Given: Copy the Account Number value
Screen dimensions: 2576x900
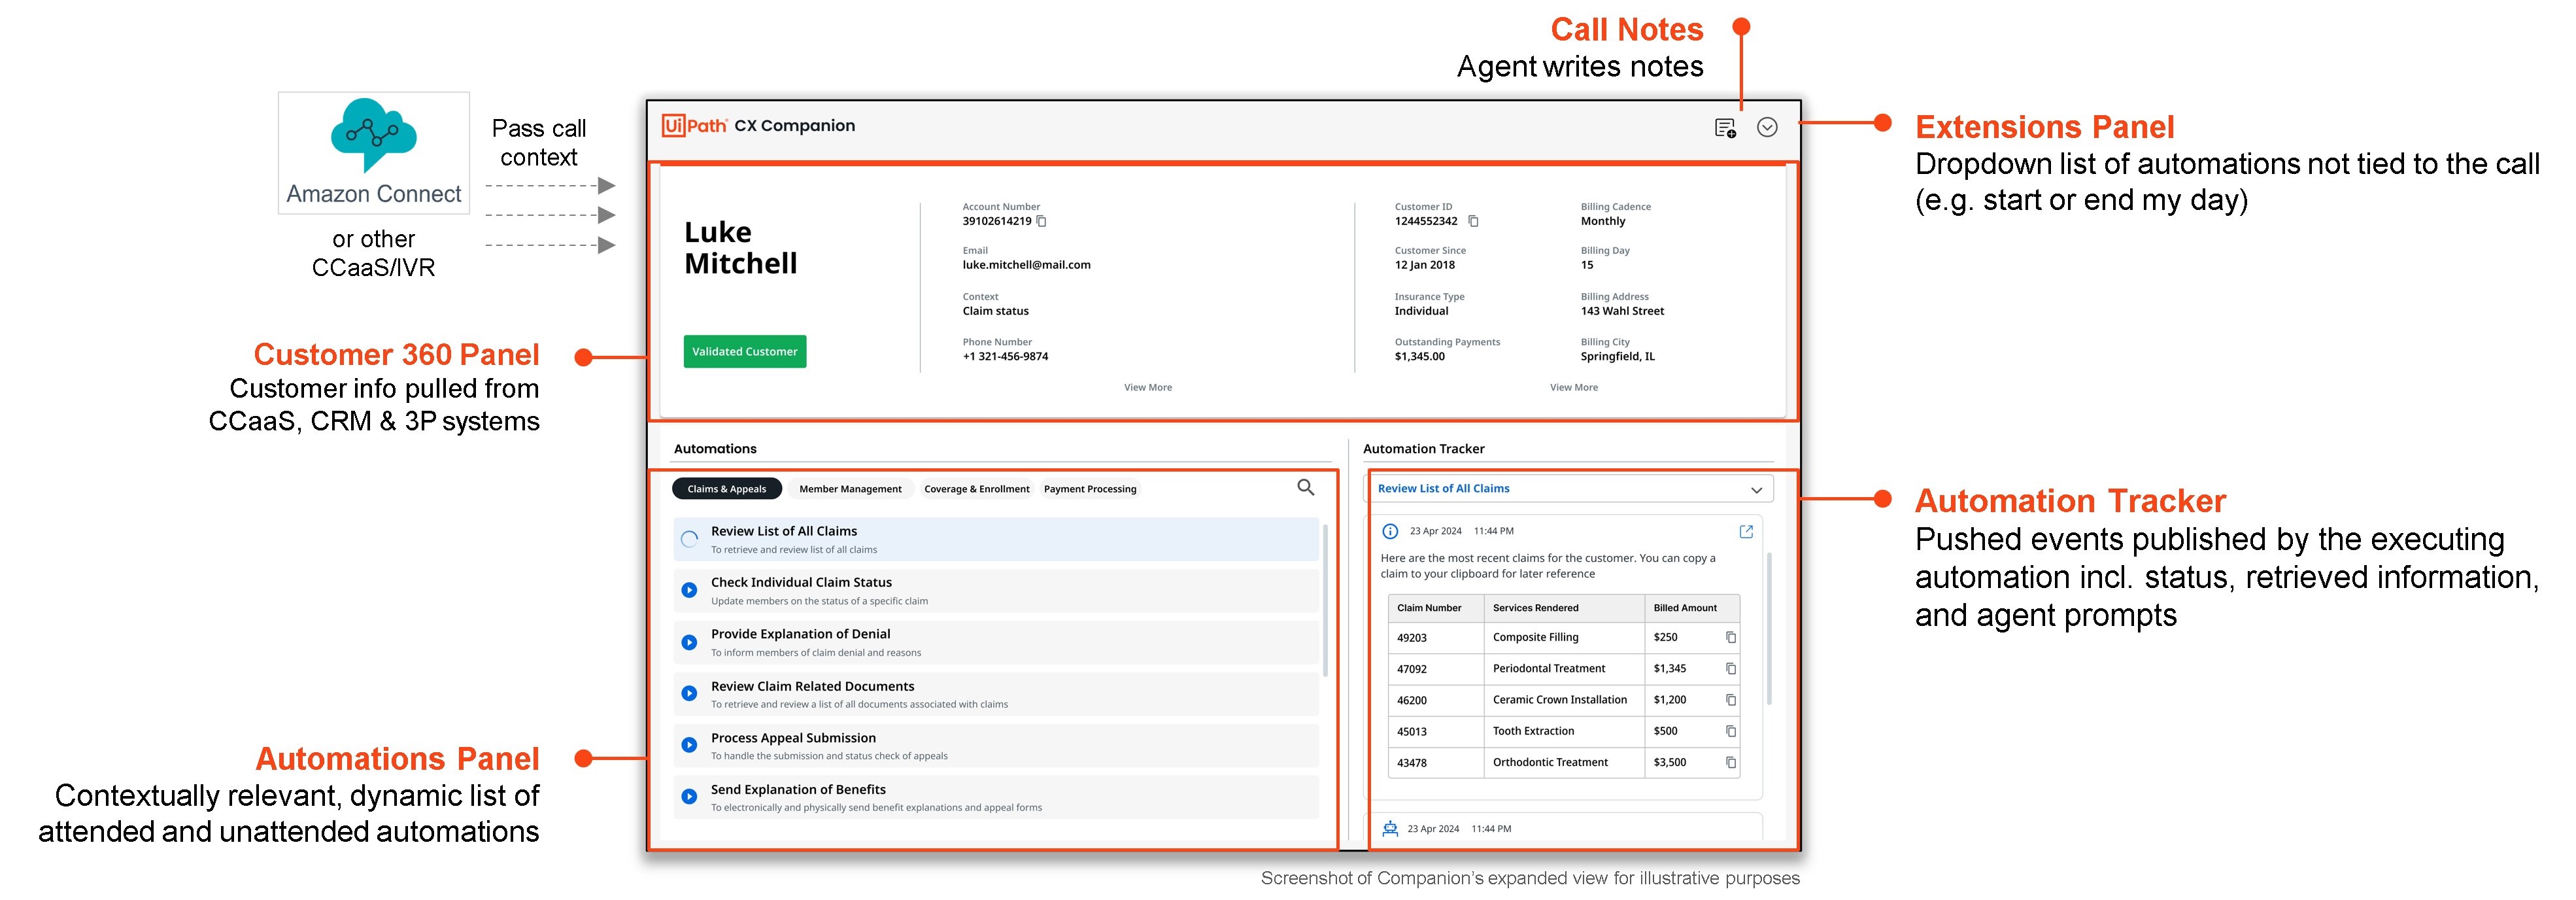Looking at the screenshot, I should pyautogui.click(x=1041, y=221).
